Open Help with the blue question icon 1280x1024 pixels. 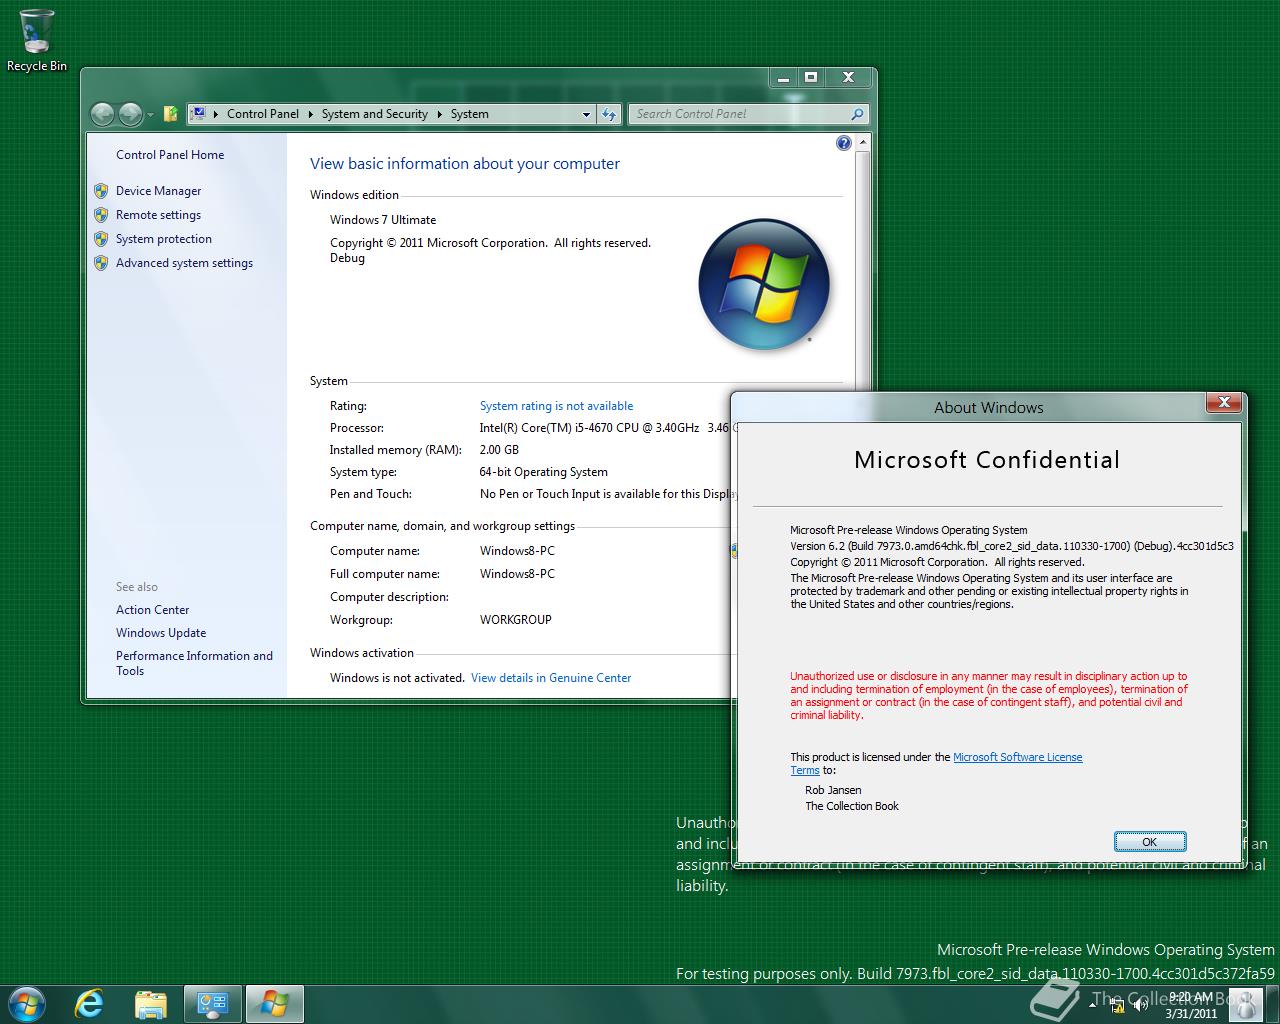tap(843, 143)
